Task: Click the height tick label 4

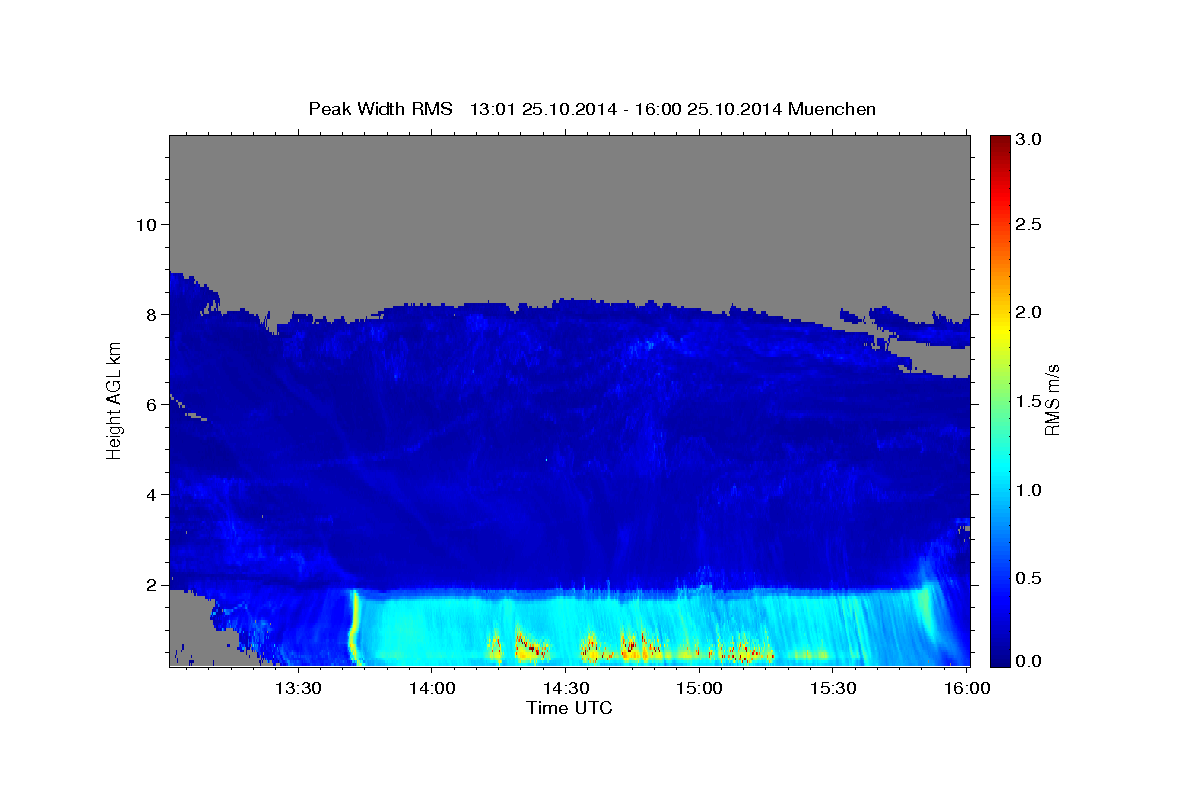Action: click(152, 494)
